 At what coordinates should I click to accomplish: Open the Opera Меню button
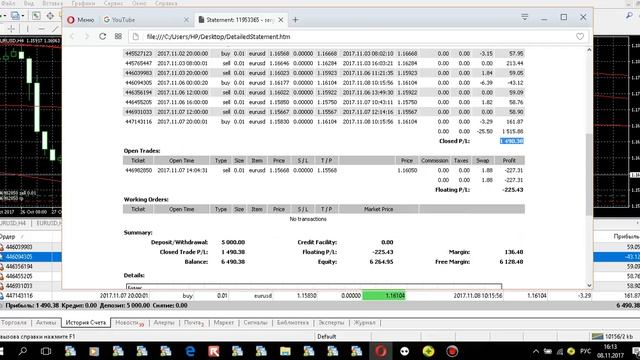point(80,20)
